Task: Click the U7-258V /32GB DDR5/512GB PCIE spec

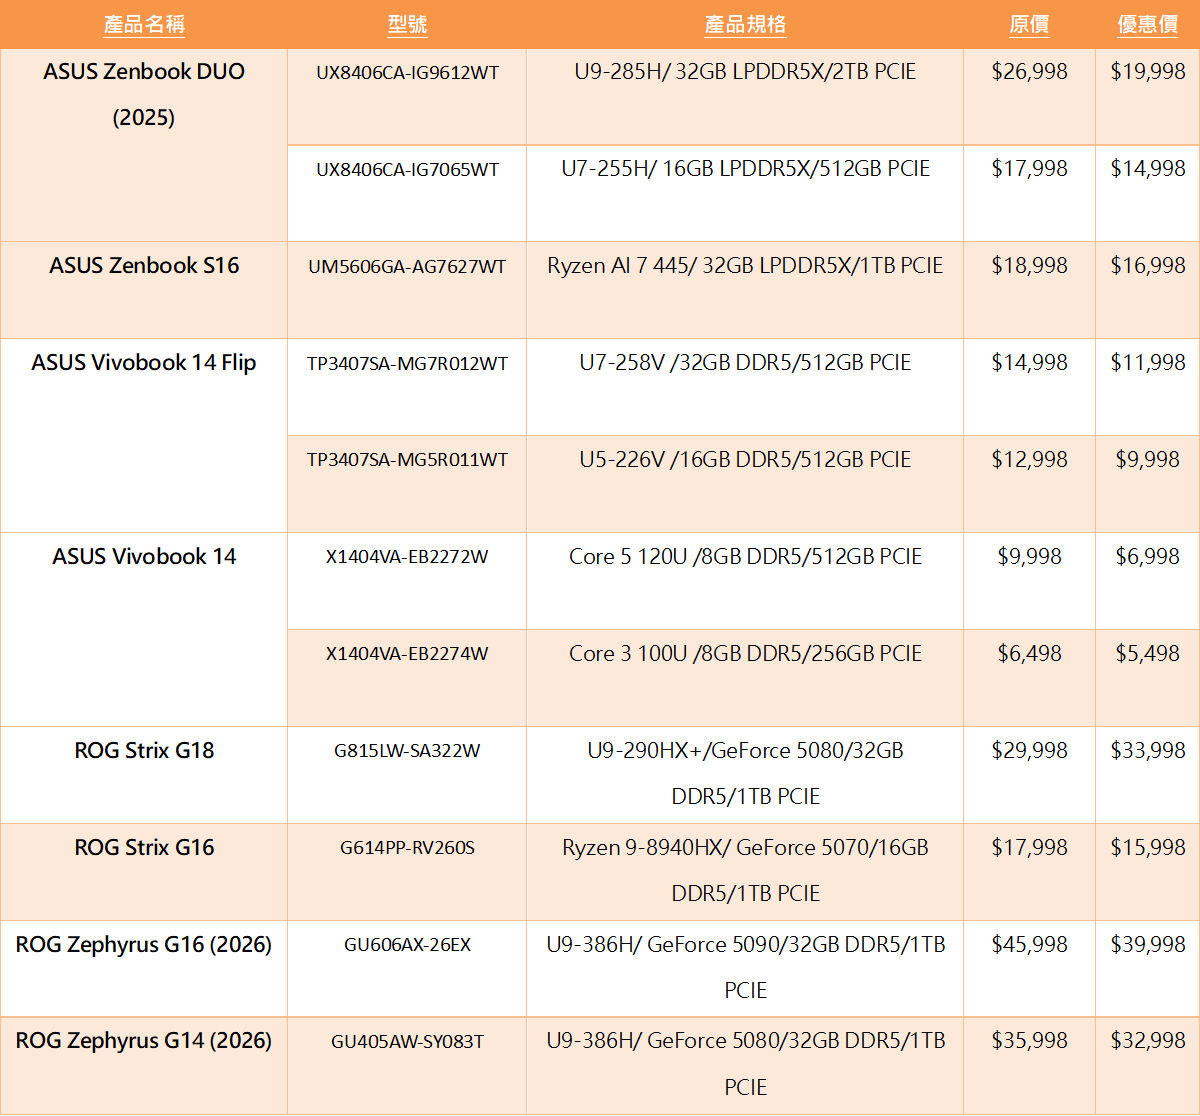Action: point(745,363)
